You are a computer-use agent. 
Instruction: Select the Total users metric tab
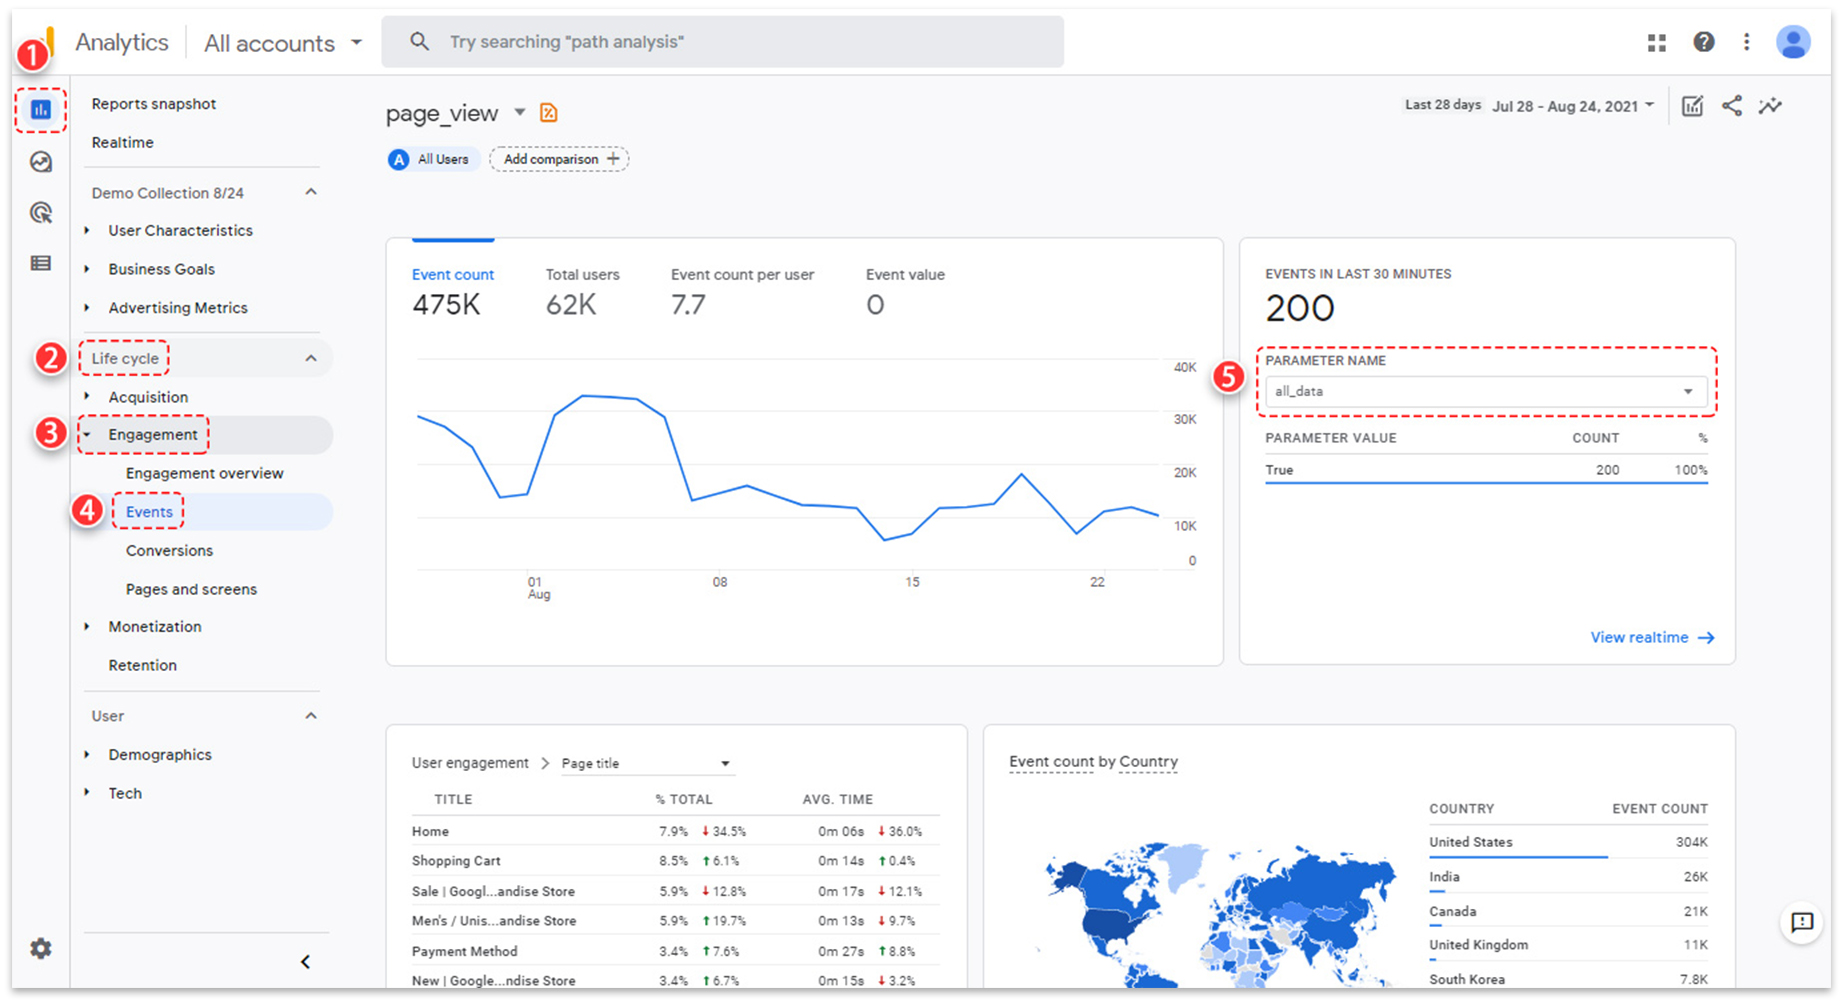(582, 292)
